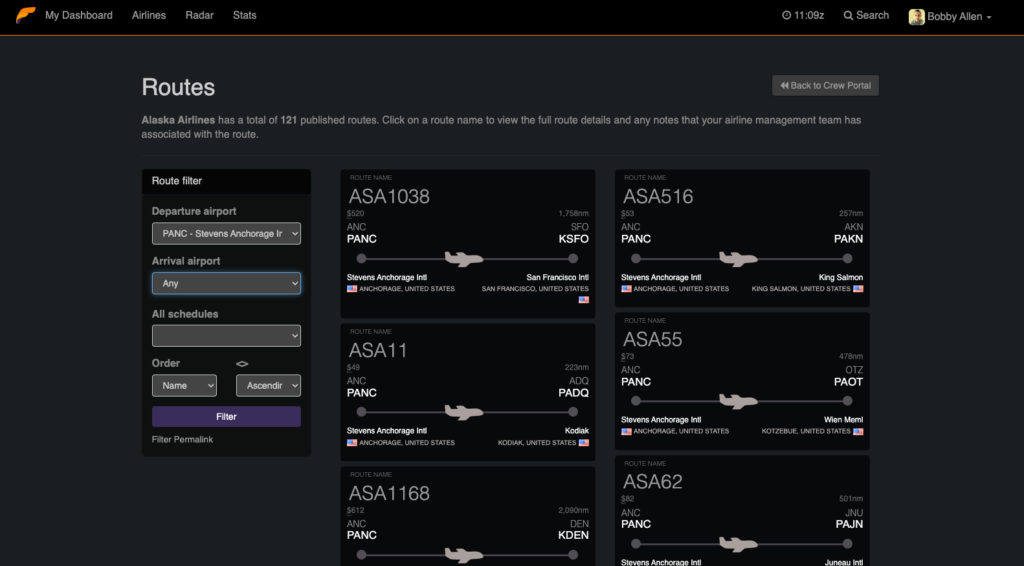Click US flag beside Anchorage on ASA1038
The width and height of the screenshot is (1024, 566).
tap(352, 289)
